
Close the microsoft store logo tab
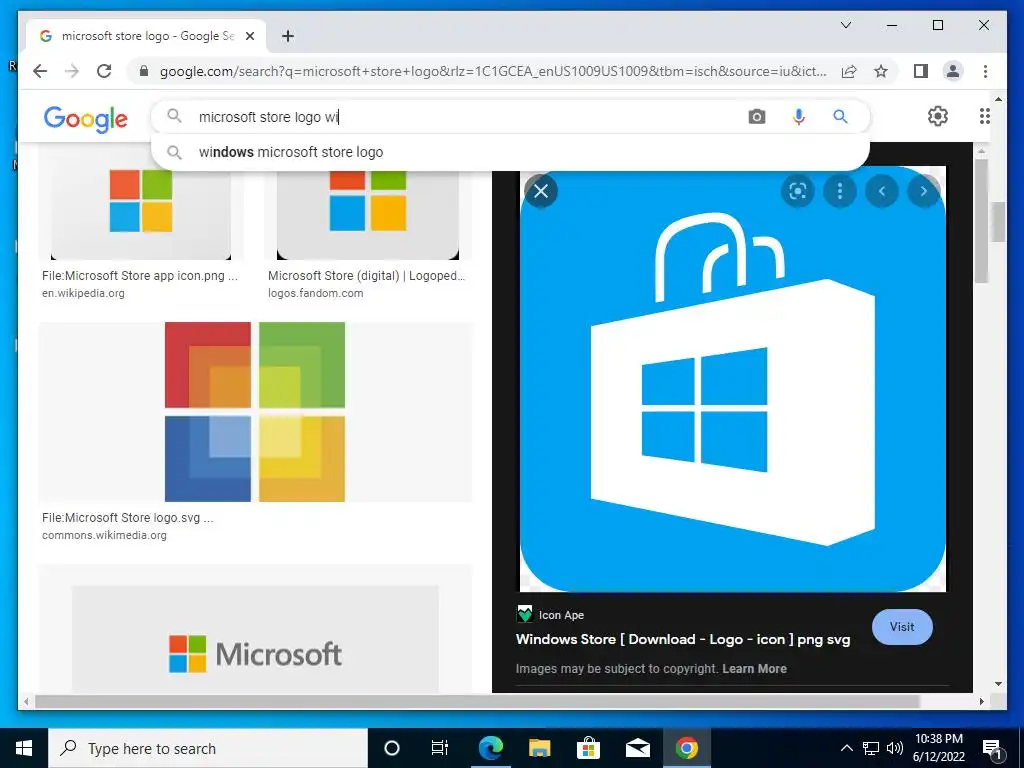click(x=249, y=36)
